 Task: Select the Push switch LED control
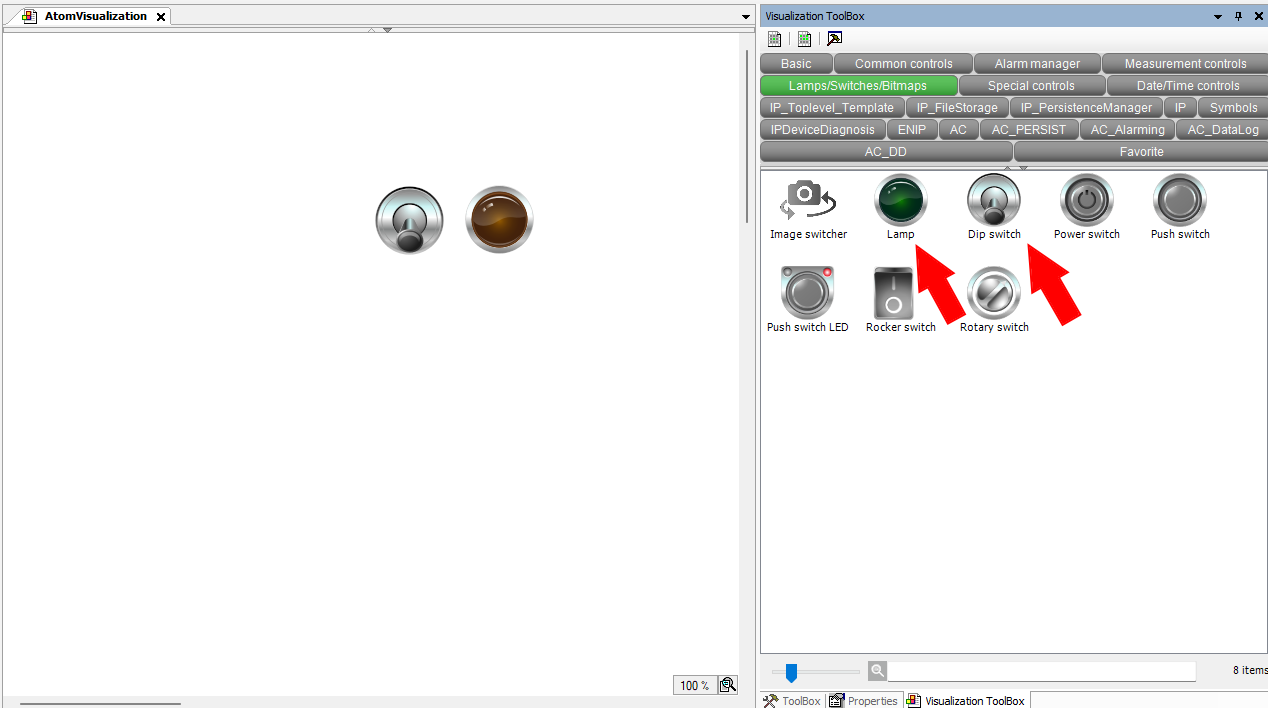point(807,291)
